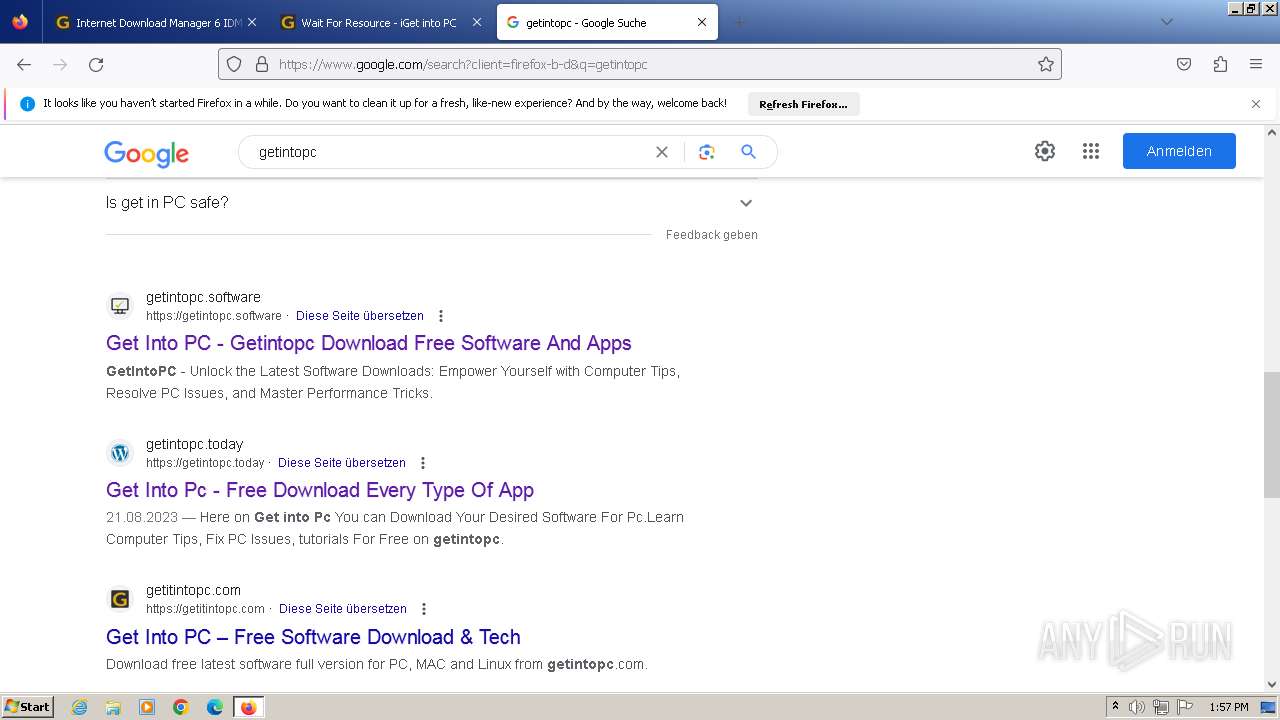The image size is (1280, 720).
Task: Open the network tray icon
Action: tap(1161, 707)
